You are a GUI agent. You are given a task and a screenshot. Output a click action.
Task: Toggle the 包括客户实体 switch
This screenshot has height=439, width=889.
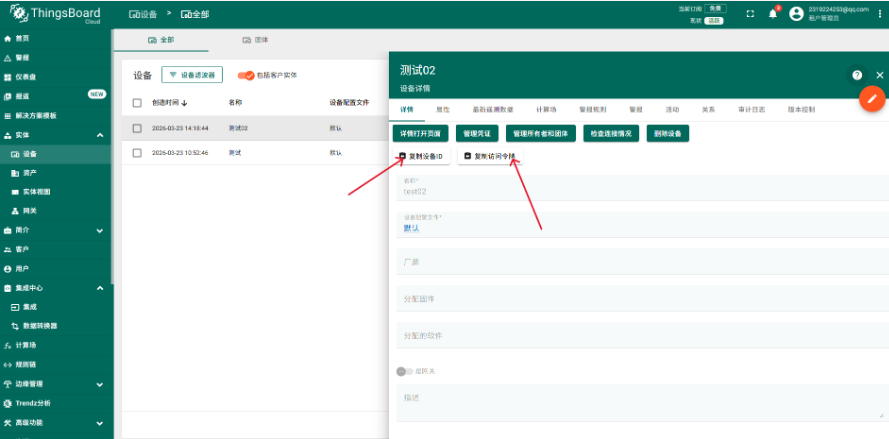click(246, 75)
